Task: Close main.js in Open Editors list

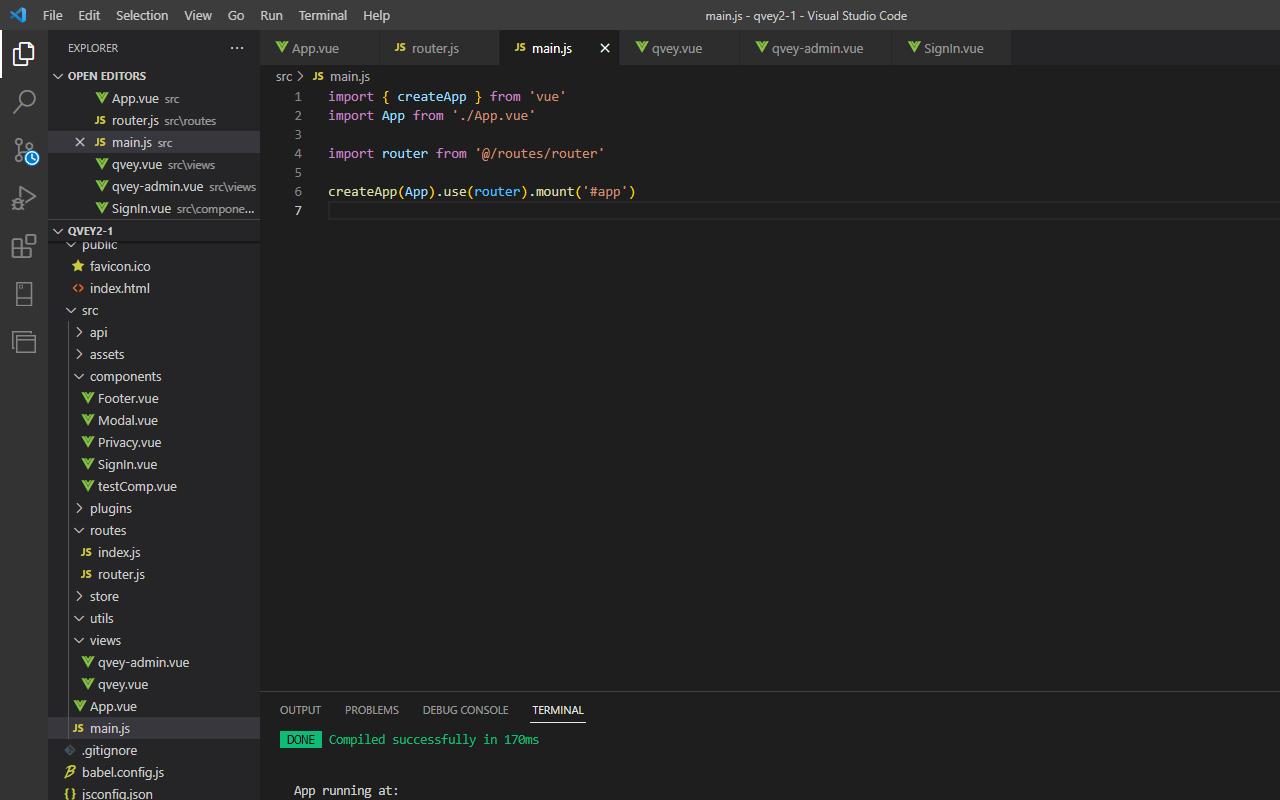Action: (80, 142)
